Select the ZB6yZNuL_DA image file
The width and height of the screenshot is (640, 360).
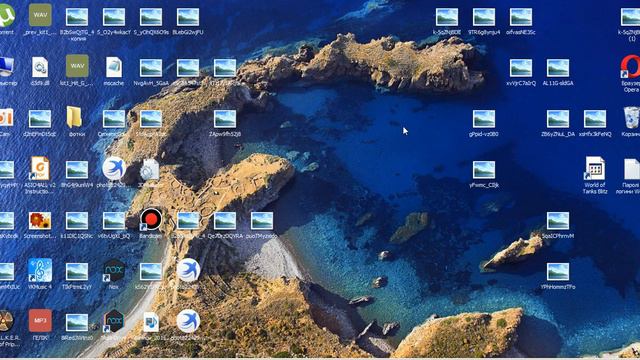[x=558, y=120]
